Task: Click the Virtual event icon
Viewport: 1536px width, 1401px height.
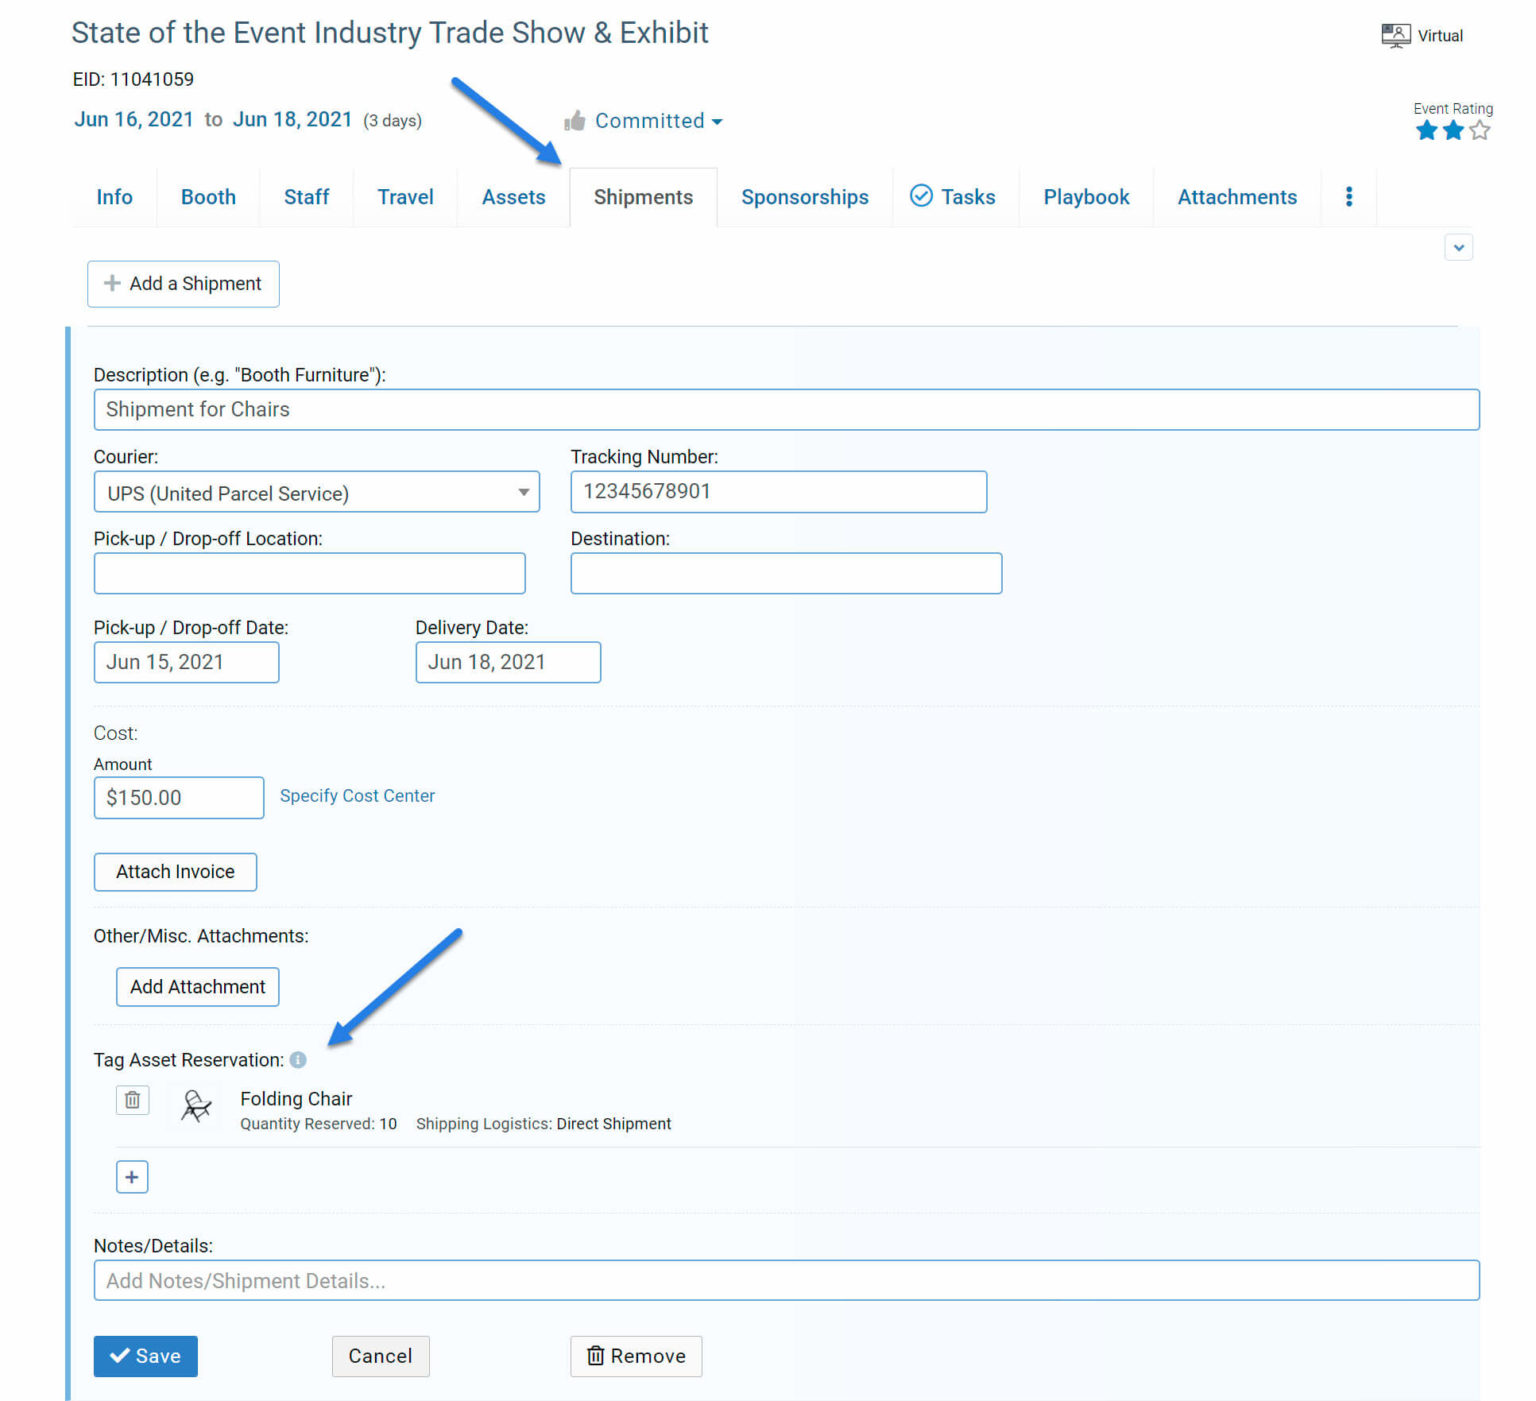Action: point(1394,34)
